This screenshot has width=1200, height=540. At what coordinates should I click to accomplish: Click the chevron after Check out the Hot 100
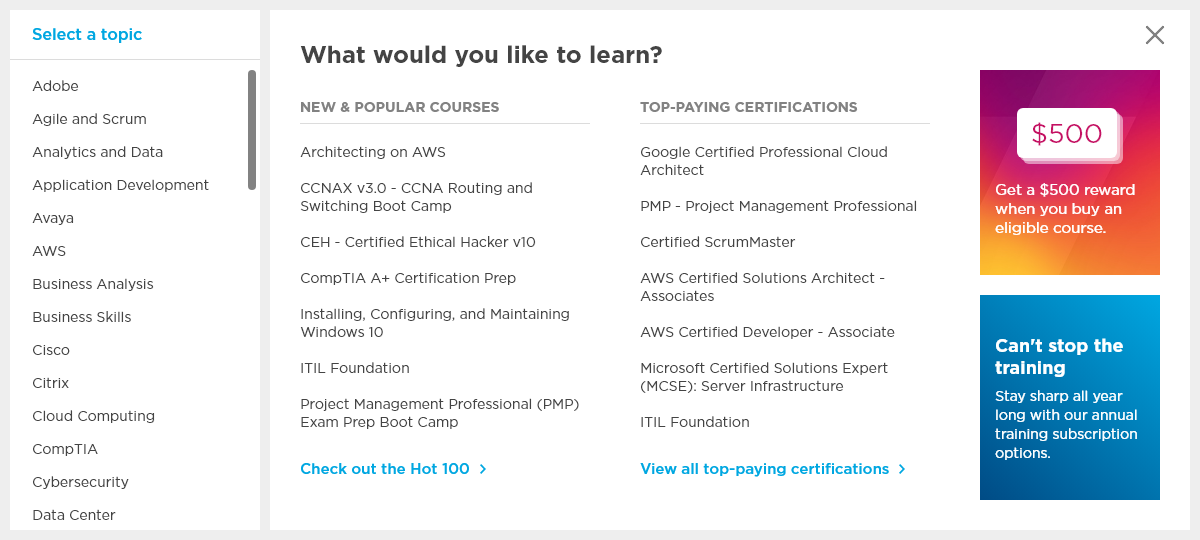[483, 469]
